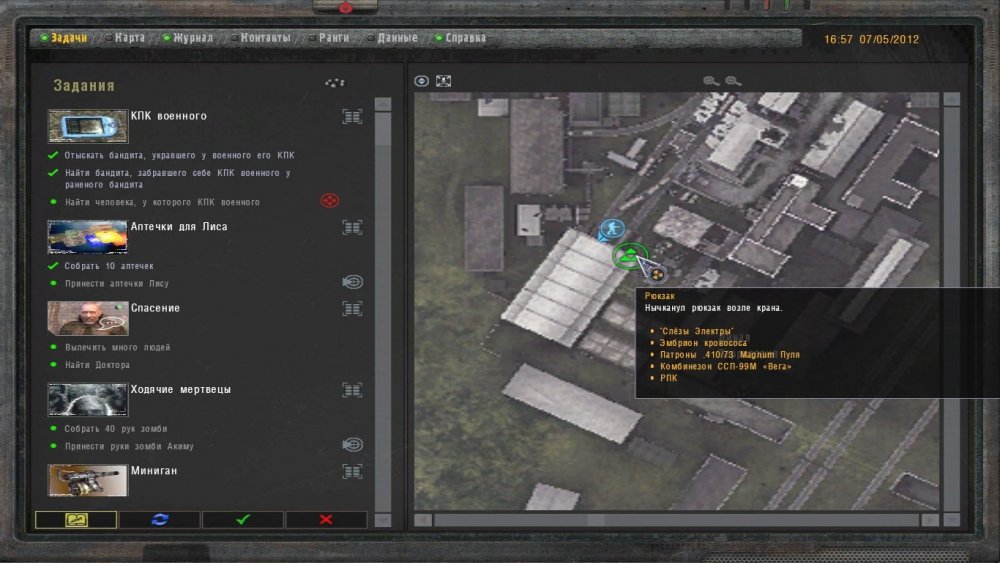Click task-list scrollbar down arrow
The height and width of the screenshot is (563, 1000).
(x=383, y=520)
